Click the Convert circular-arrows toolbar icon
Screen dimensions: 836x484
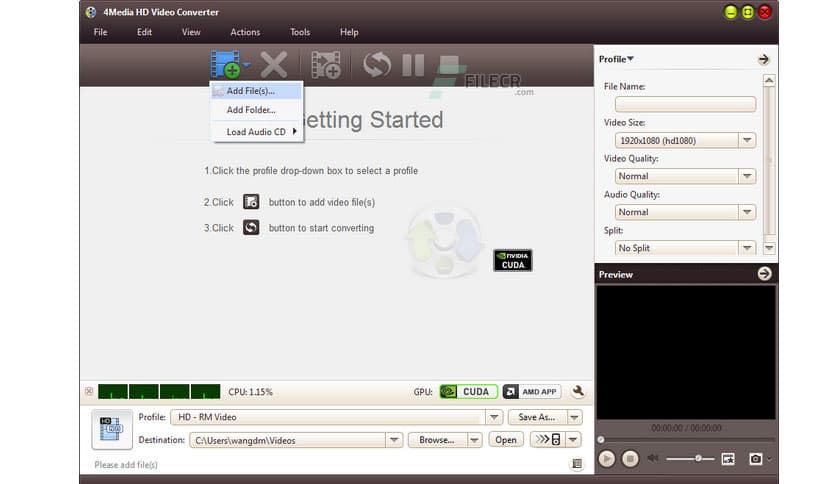tap(376, 64)
